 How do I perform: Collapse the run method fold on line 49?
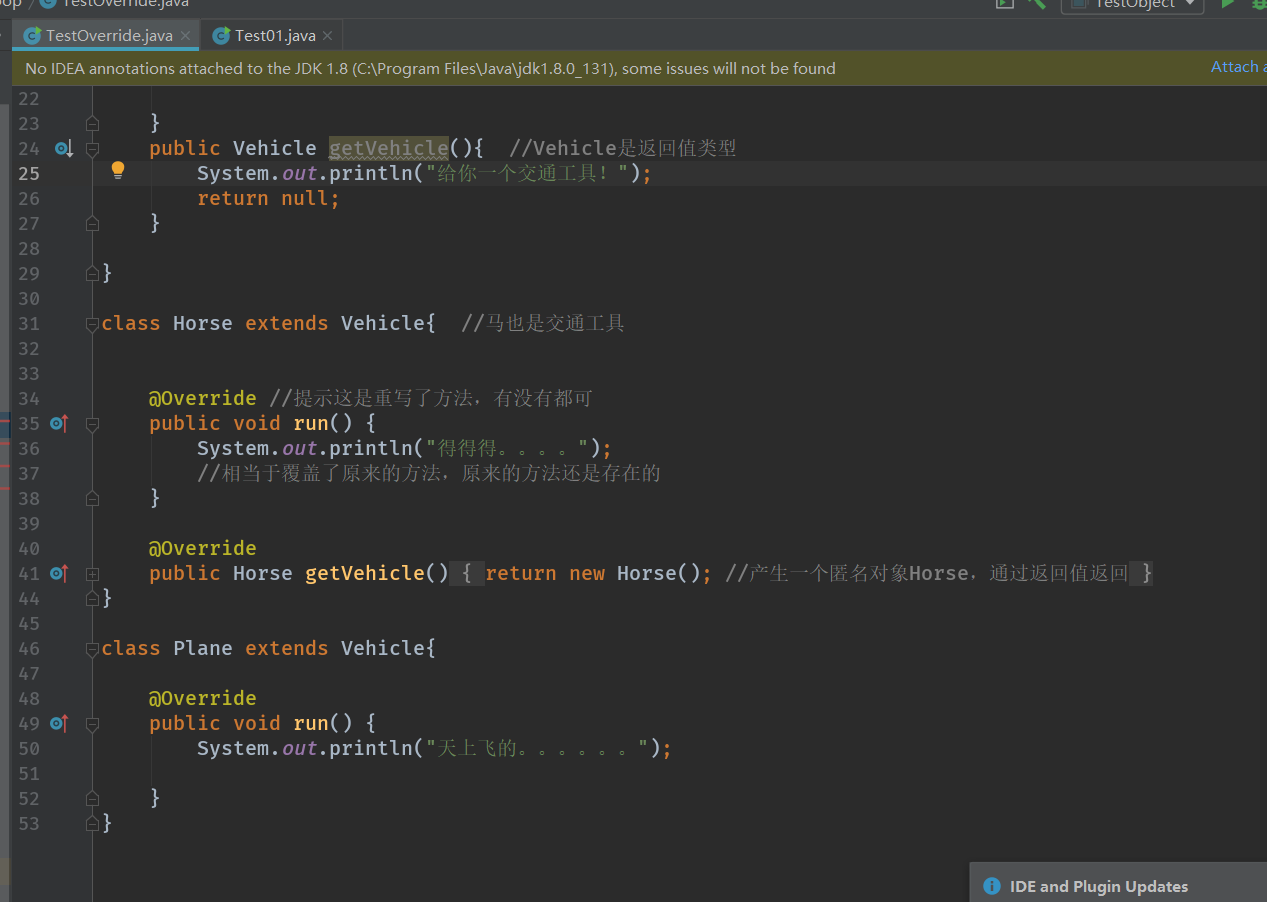pyautogui.click(x=92, y=724)
